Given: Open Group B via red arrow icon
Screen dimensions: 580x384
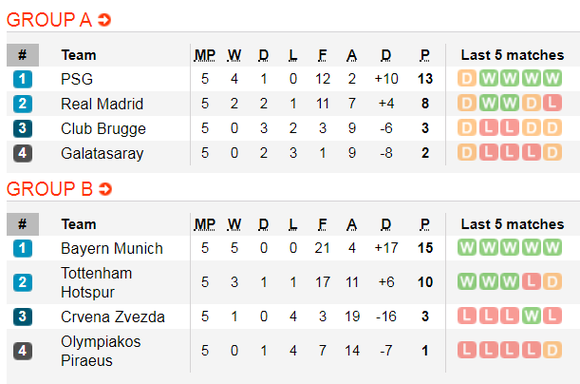Looking at the screenshot, I should click(105, 189).
